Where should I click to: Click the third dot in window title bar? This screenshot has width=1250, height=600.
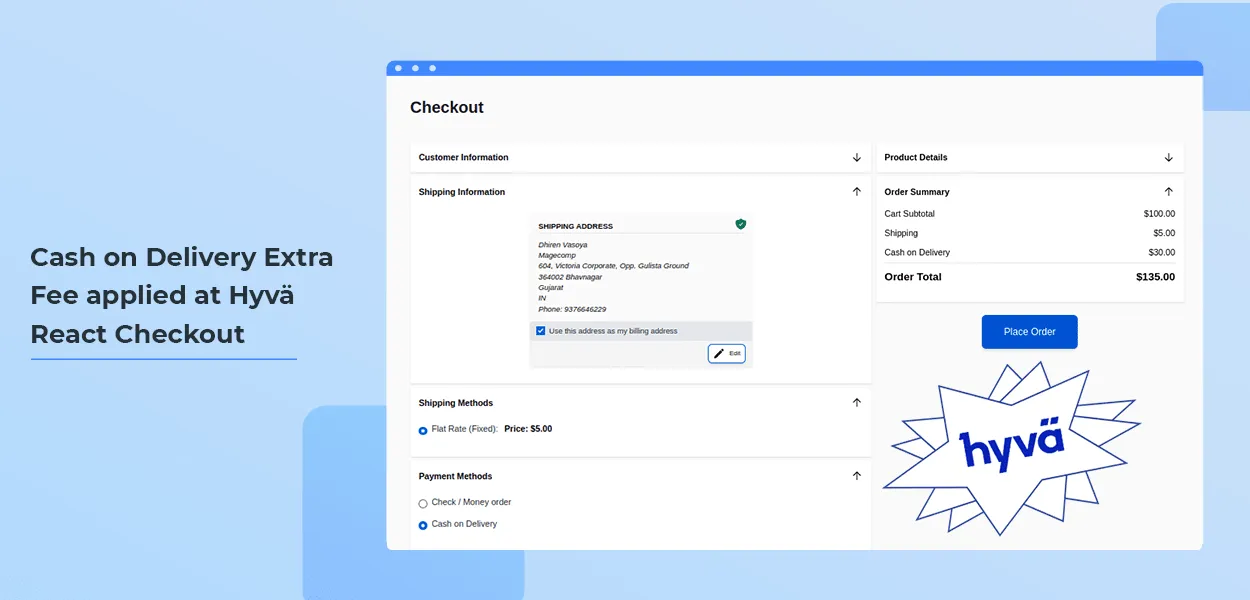point(432,68)
